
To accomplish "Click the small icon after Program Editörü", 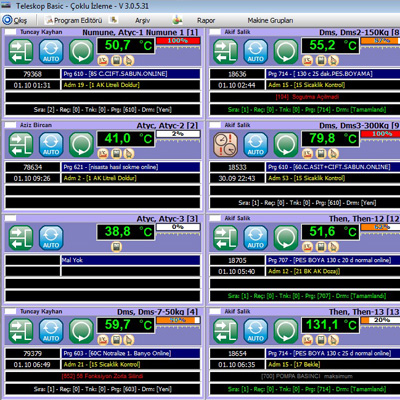I will coord(114,20).
